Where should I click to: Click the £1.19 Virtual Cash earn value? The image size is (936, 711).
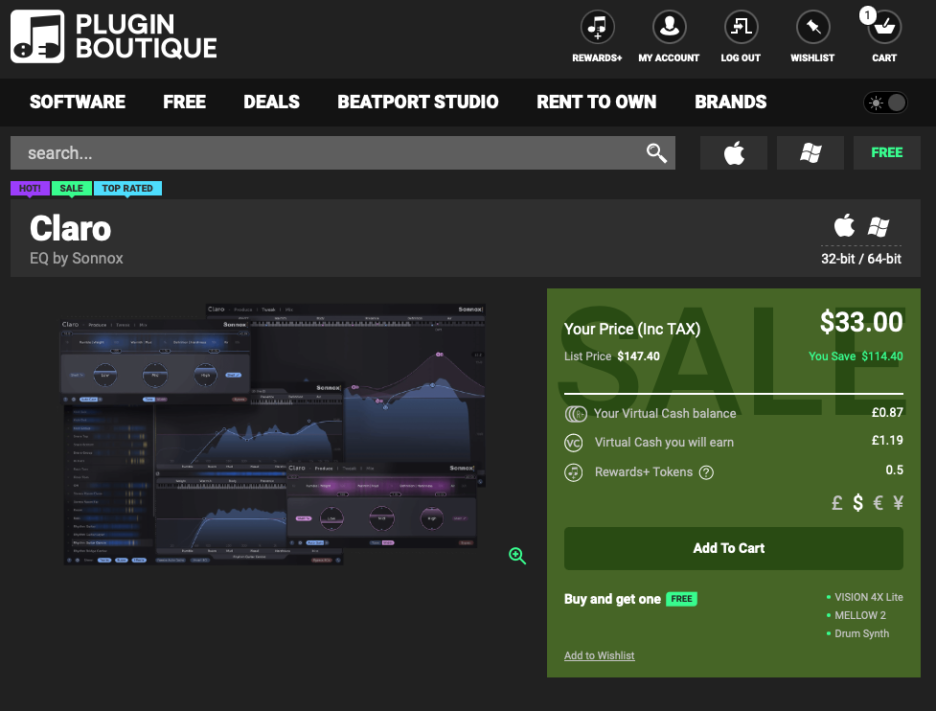pyautogui.click(x=887, y=441)
